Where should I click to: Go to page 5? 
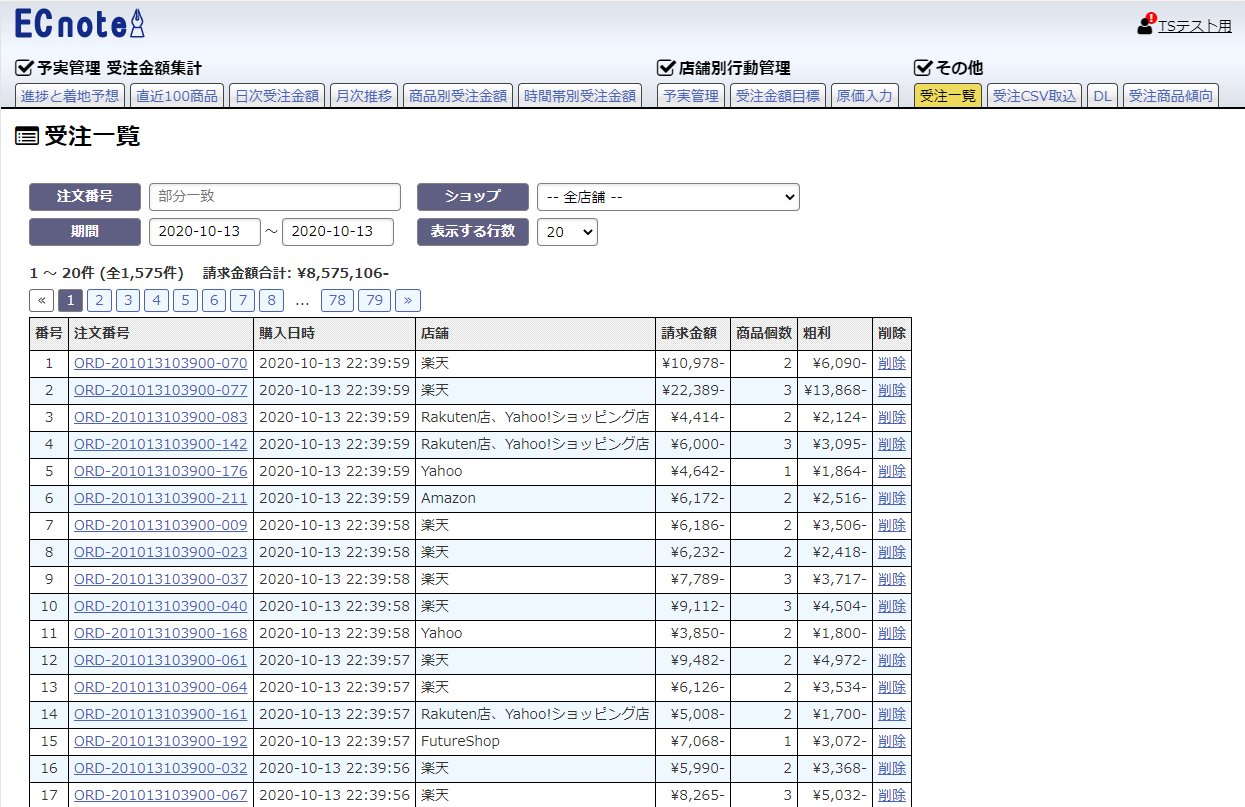coord(185,300)
